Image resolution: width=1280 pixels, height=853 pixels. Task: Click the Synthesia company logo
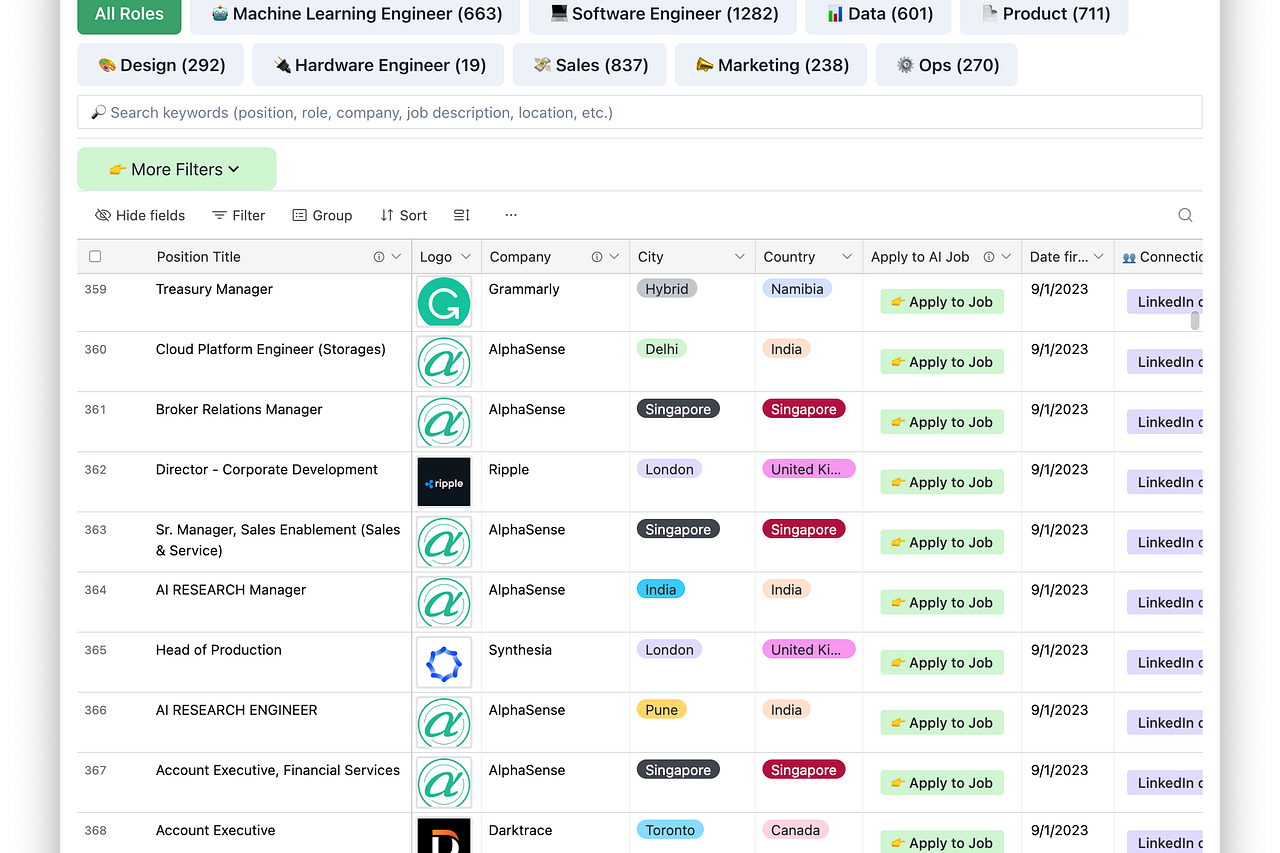point(443,662)
